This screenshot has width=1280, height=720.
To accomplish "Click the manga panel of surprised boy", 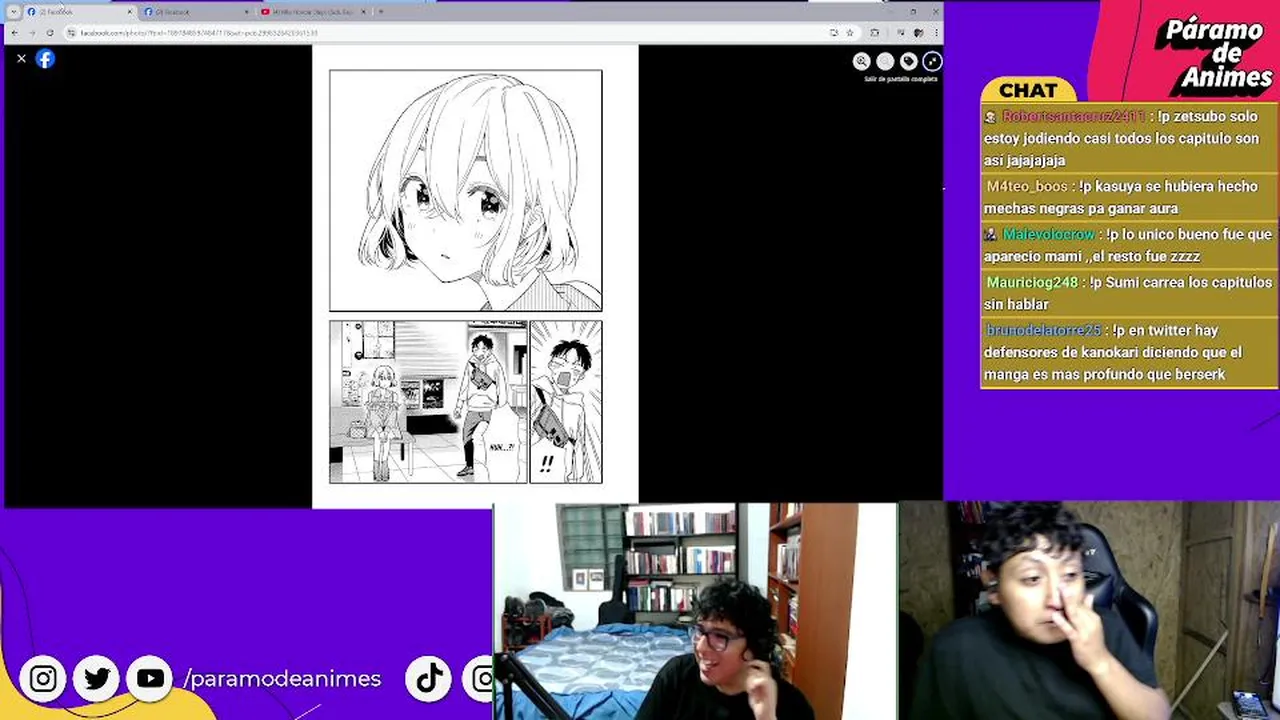I will point(566,402).
